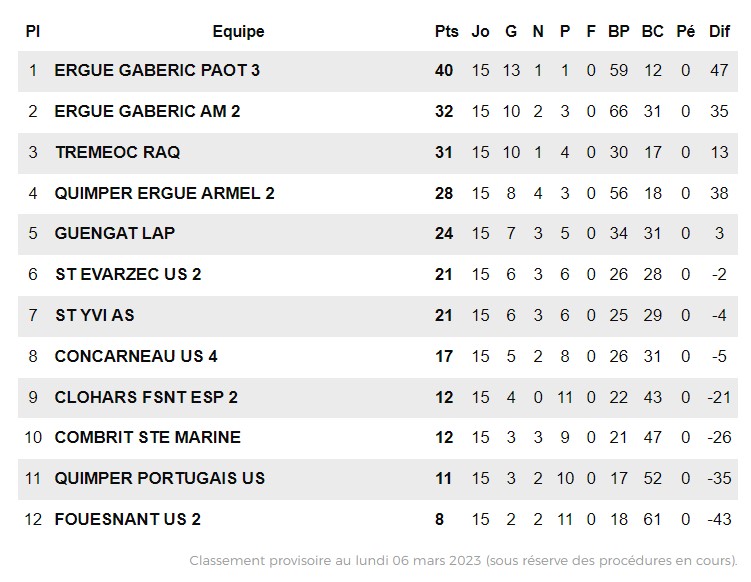Image resolution: width=751 pixels, height=582 pixels.
Task: Click the Classement provisoire footnote text
Action: pos(463,560)
